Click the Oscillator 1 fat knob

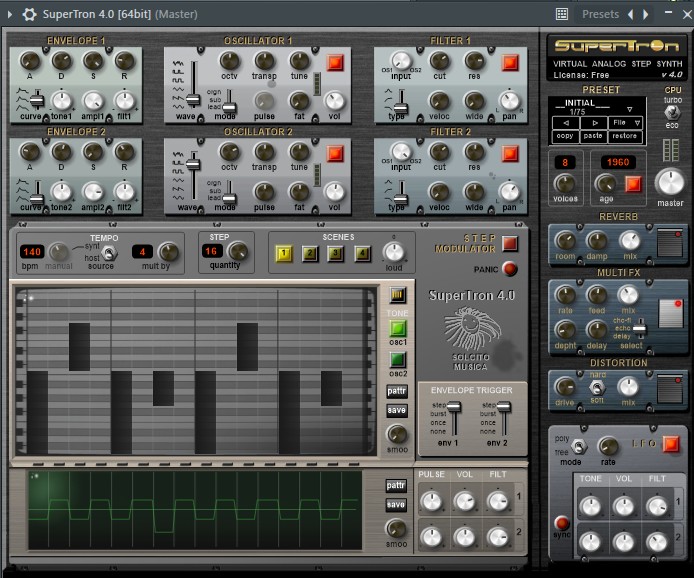(x=299, y=101)
